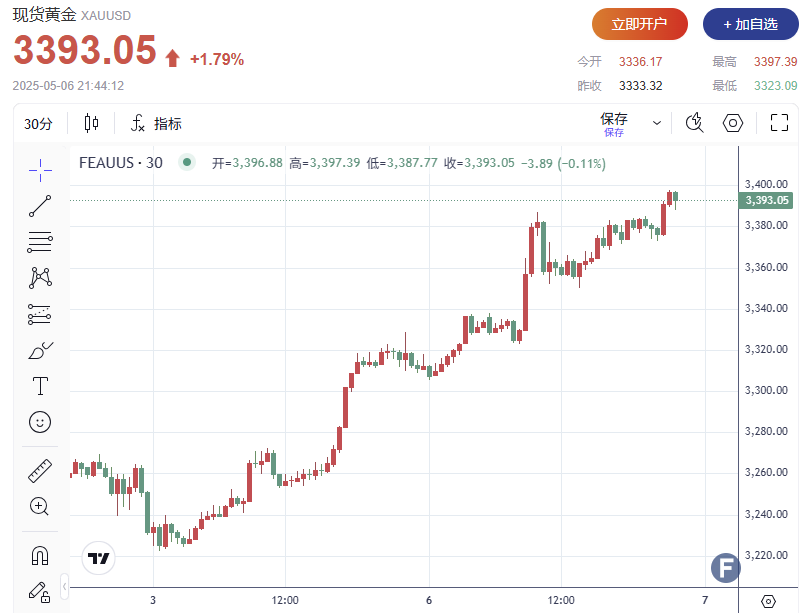Viewport: 807px width, 613px height.
Task: Open candlestick chart type selector
Action: [x=92, y=123]
